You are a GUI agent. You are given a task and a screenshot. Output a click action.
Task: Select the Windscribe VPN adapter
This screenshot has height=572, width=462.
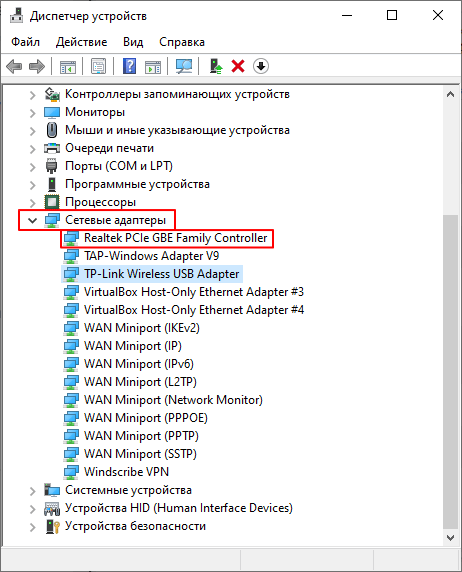[126, 472]
